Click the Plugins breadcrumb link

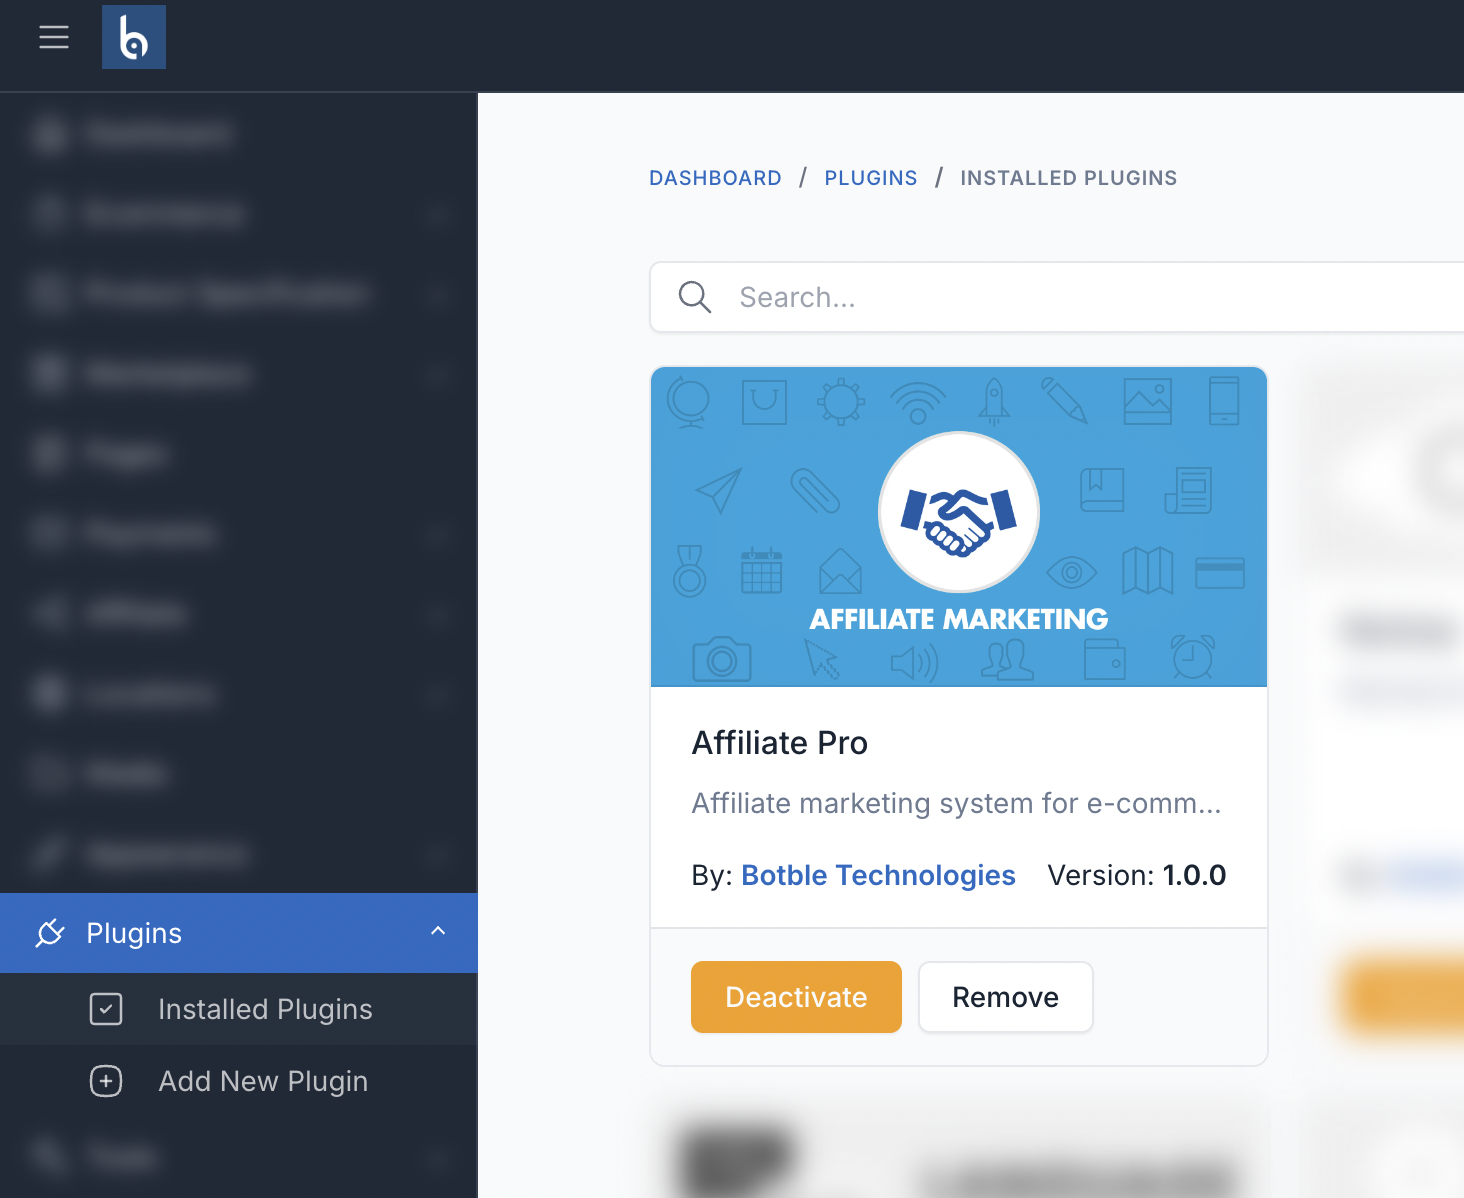[x=870, y=178]
